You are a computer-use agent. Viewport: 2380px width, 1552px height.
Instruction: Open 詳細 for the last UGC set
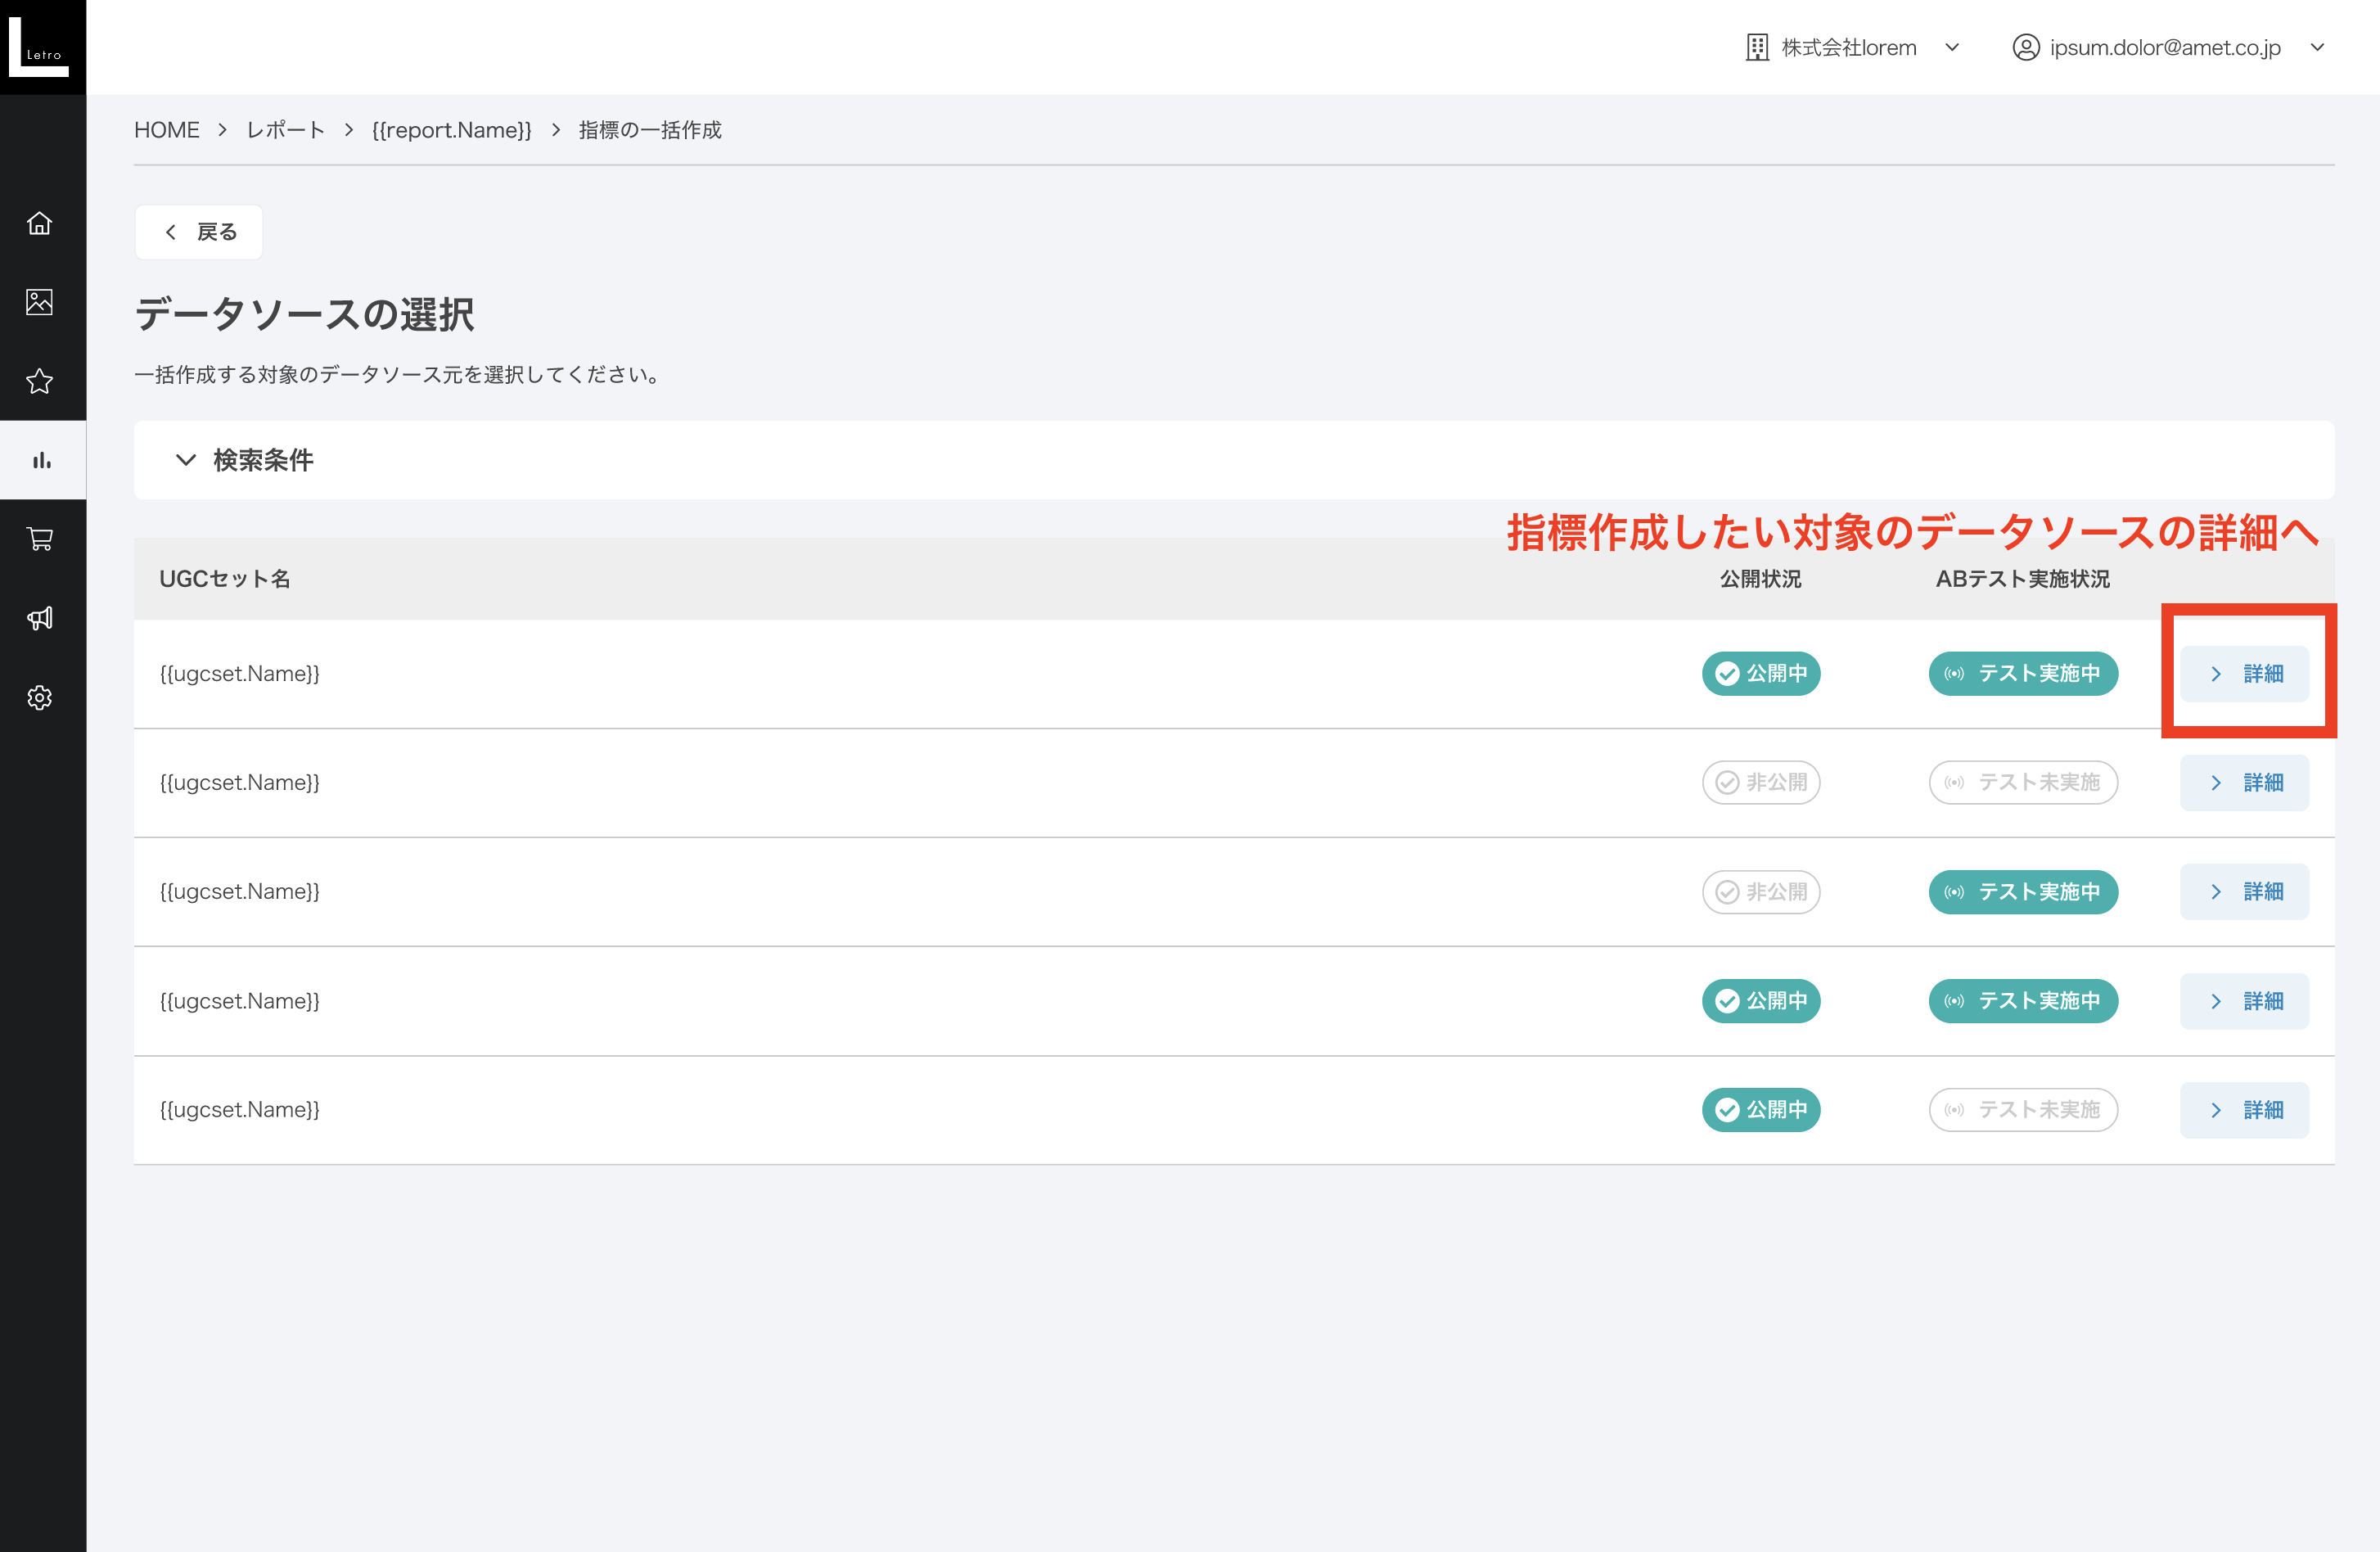coord(2244,1110)
